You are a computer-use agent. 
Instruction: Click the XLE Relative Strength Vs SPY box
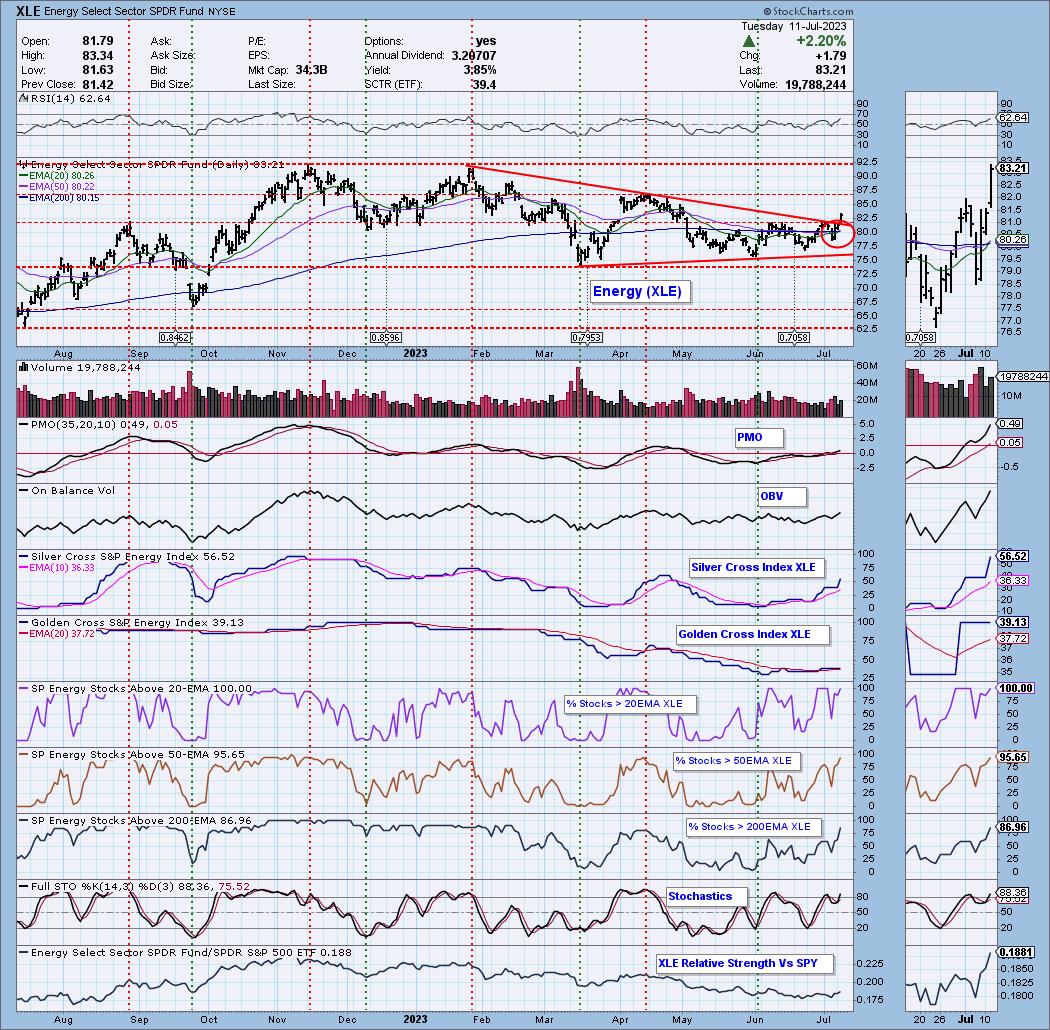point(745,963)
